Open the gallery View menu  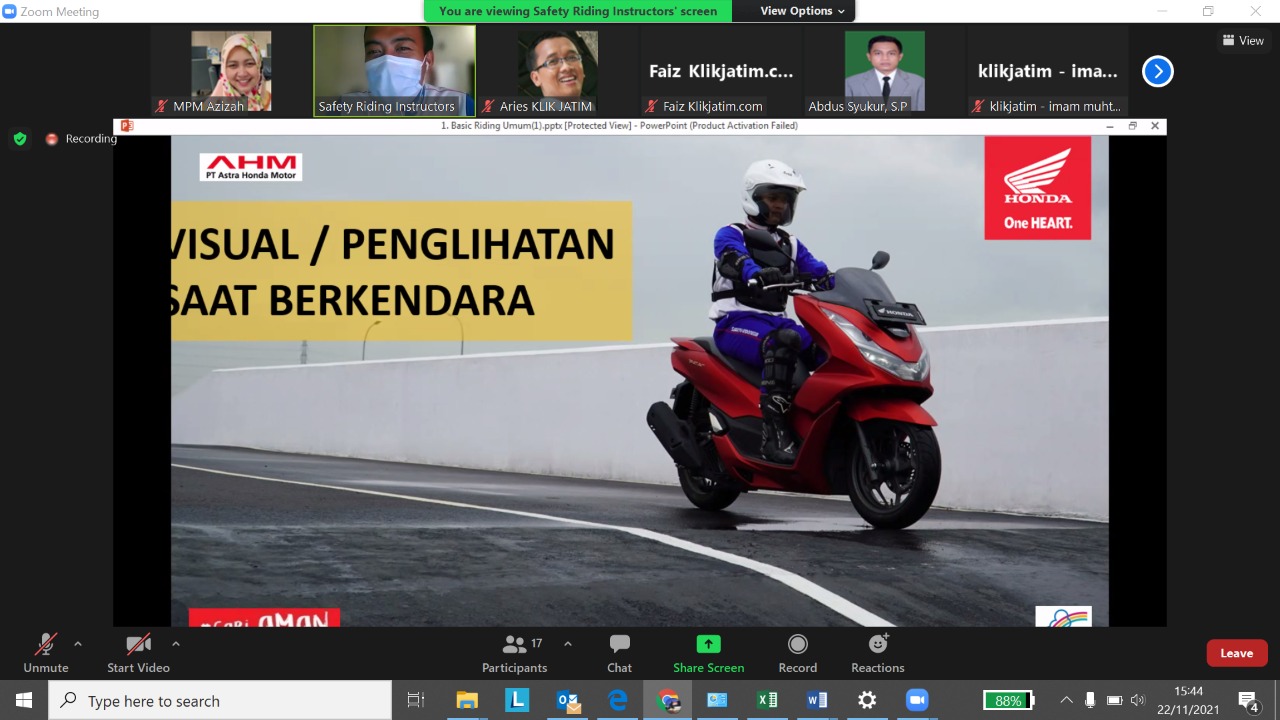pos(1243,40)
